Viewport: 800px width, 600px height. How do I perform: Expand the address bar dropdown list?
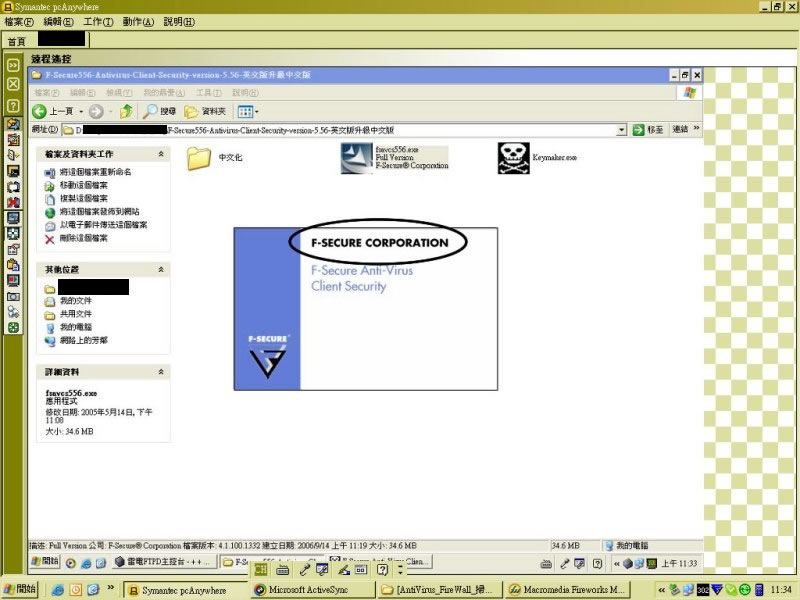(x=621, y=130)
